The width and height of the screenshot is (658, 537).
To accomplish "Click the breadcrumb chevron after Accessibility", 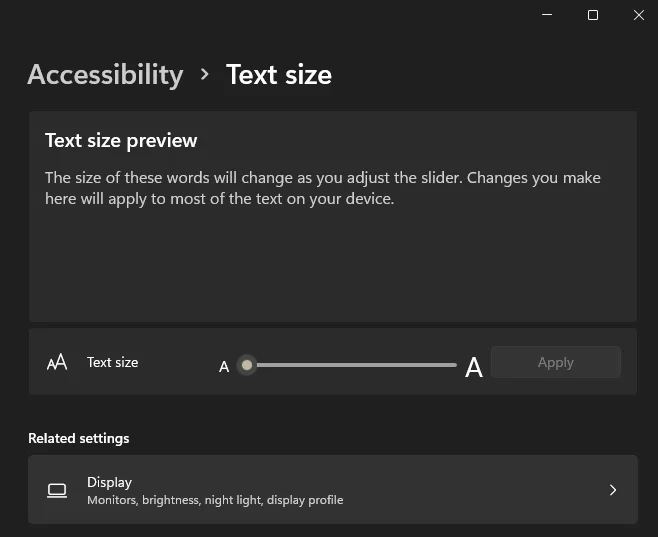I will click(x=205, y=75).
